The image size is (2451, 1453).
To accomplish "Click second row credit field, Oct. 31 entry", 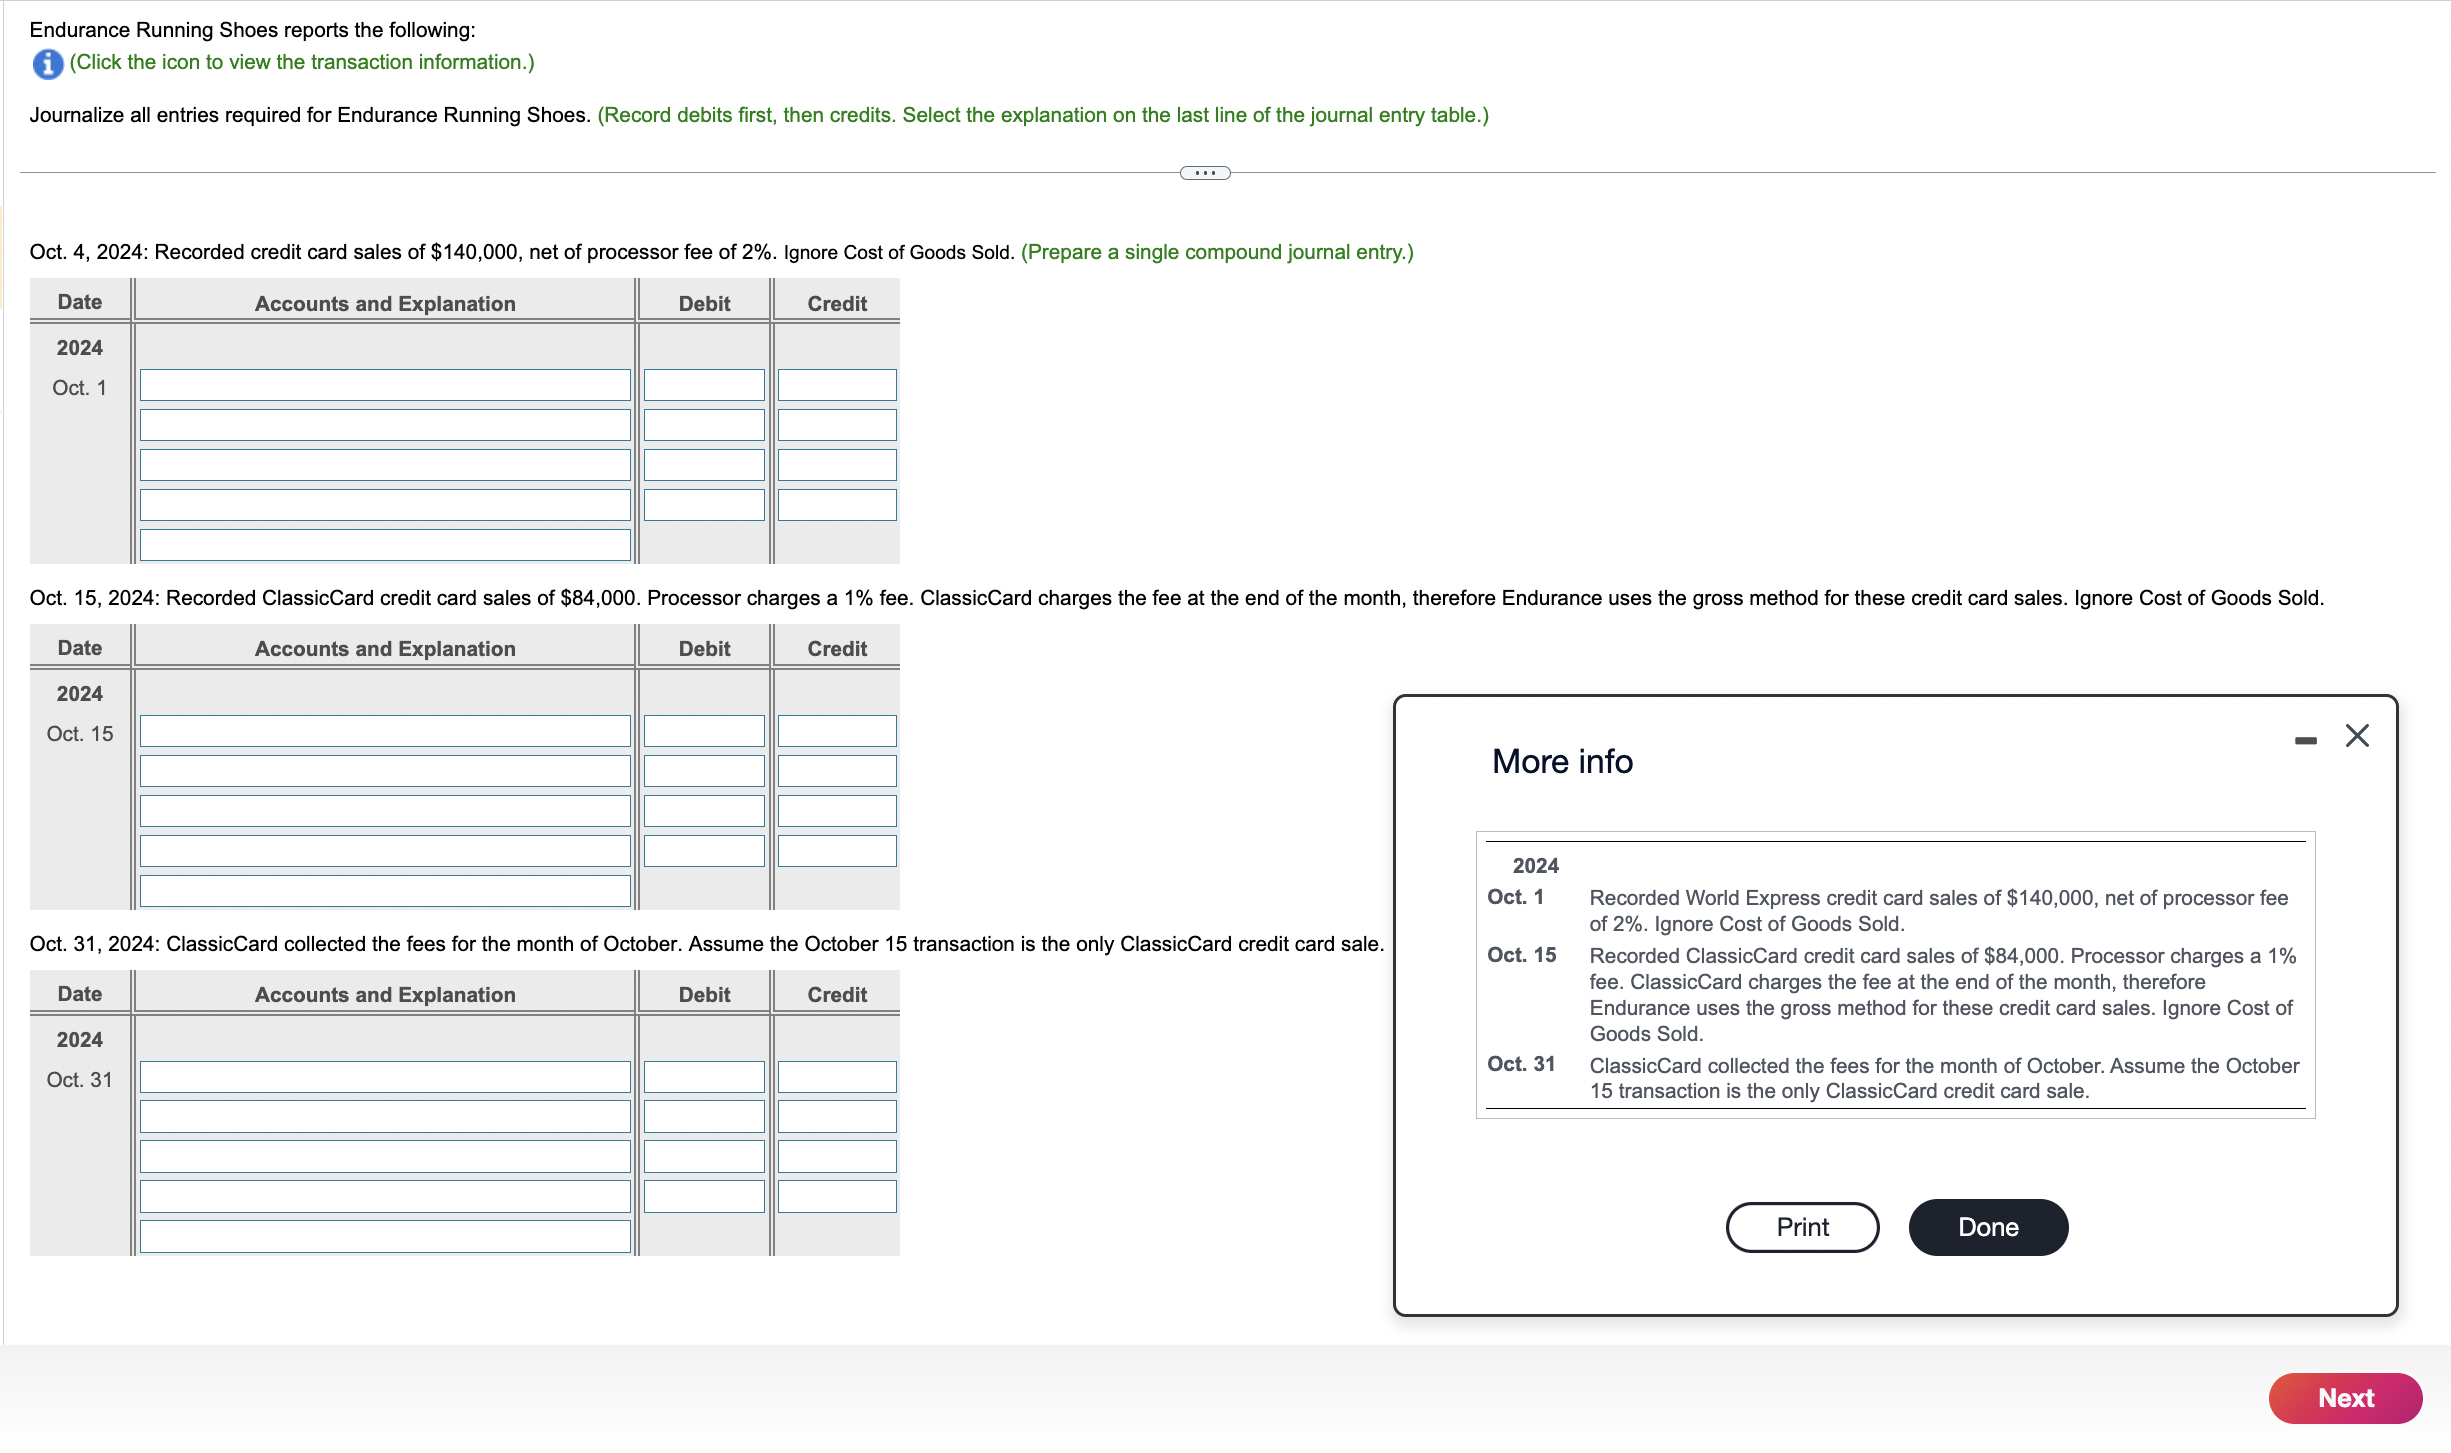I will pos(837,1117).
